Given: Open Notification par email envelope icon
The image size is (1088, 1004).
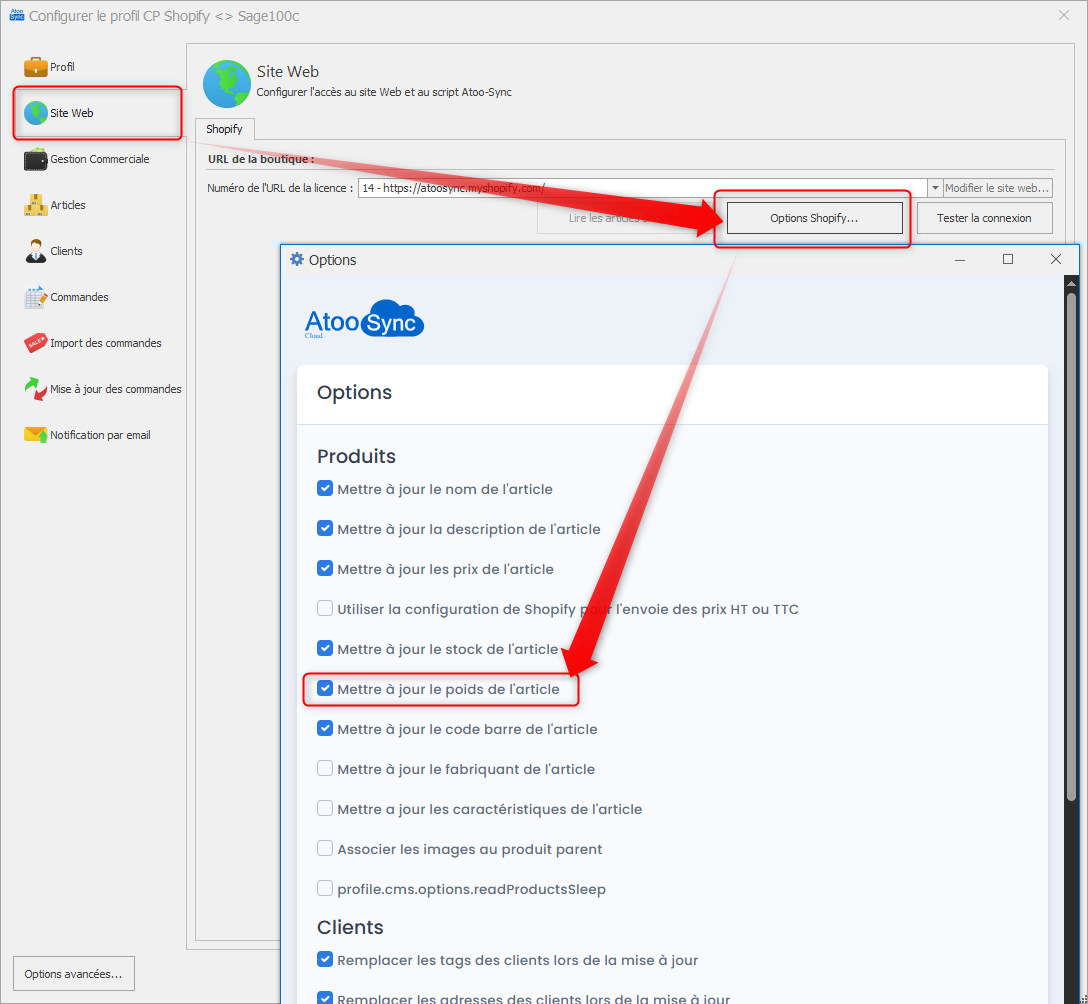Looking at the screenshot, I should (35, 435).
